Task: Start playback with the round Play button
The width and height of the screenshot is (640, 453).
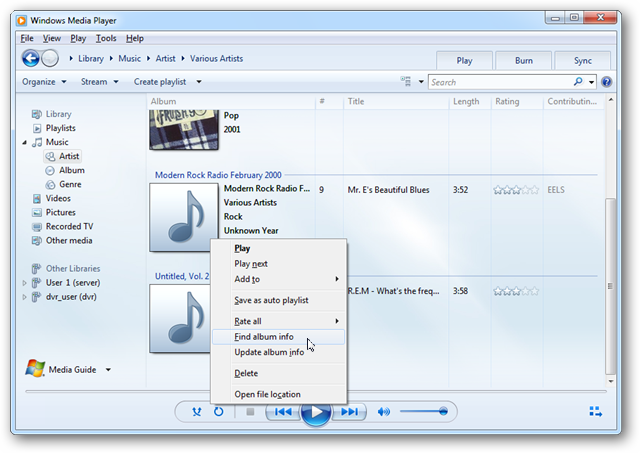Action: click(316, 412)
